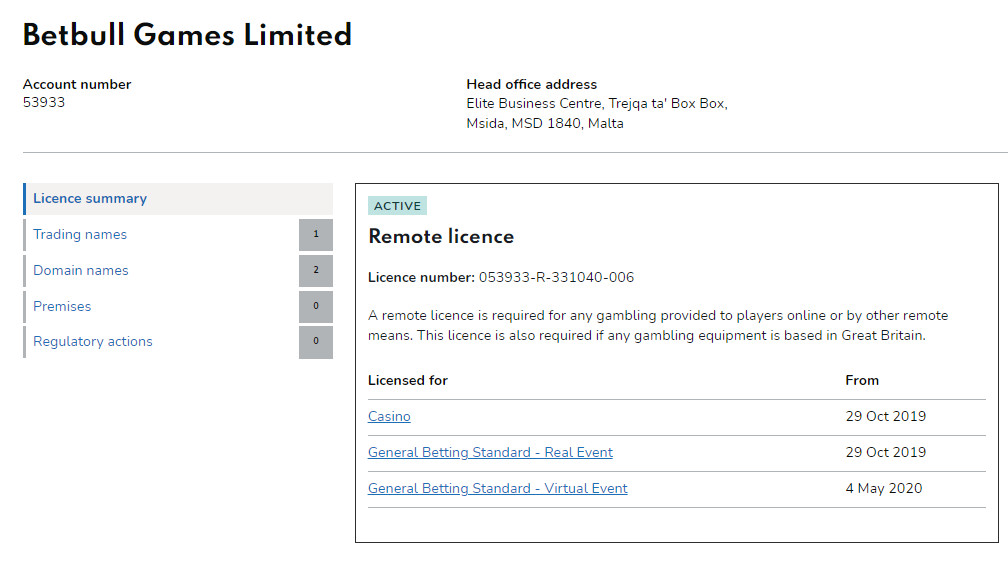Open General Betting Standard - Real Event link
This screenshot has height=564, width=1008.
tap(490, 453)
